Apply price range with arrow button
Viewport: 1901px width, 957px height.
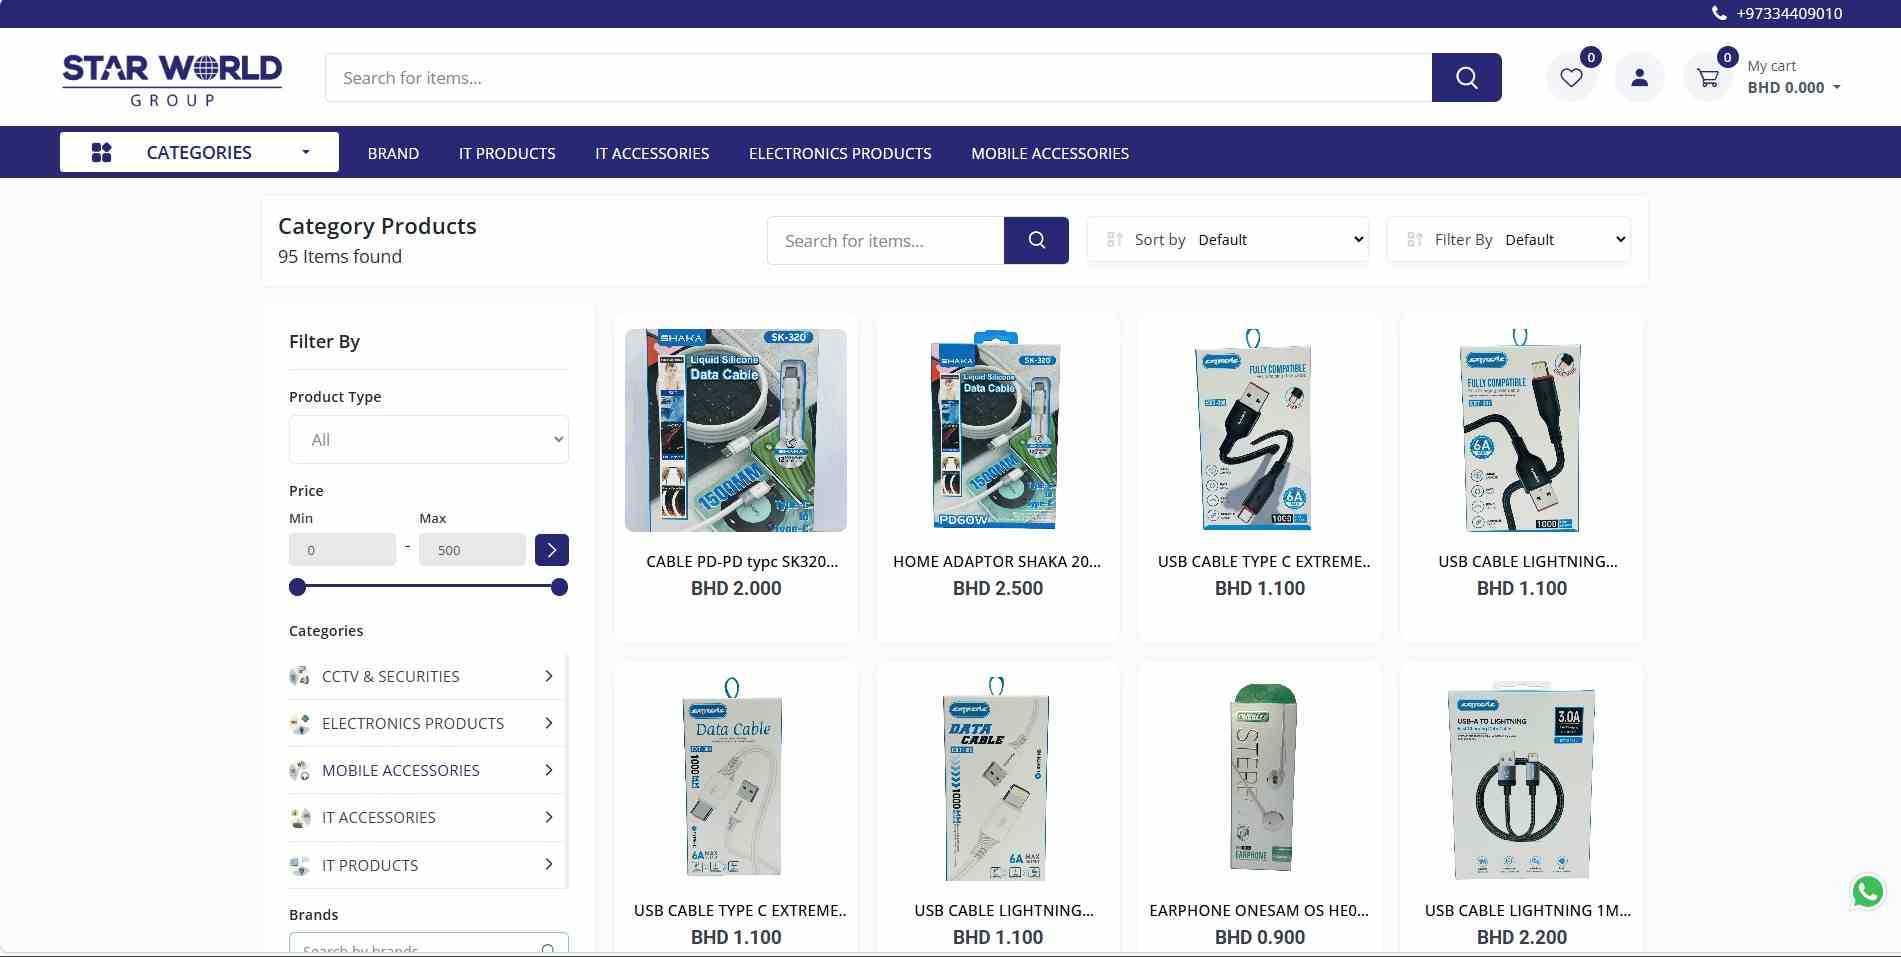point(551,550)
